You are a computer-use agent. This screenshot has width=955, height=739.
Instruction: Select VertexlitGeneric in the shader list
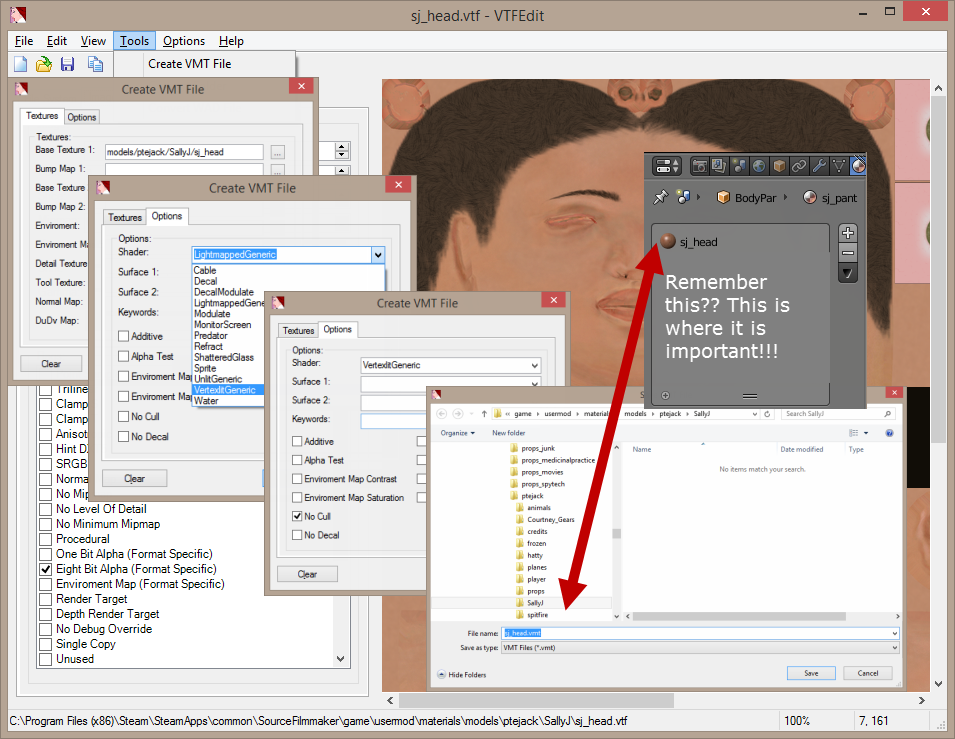[228, 390]
